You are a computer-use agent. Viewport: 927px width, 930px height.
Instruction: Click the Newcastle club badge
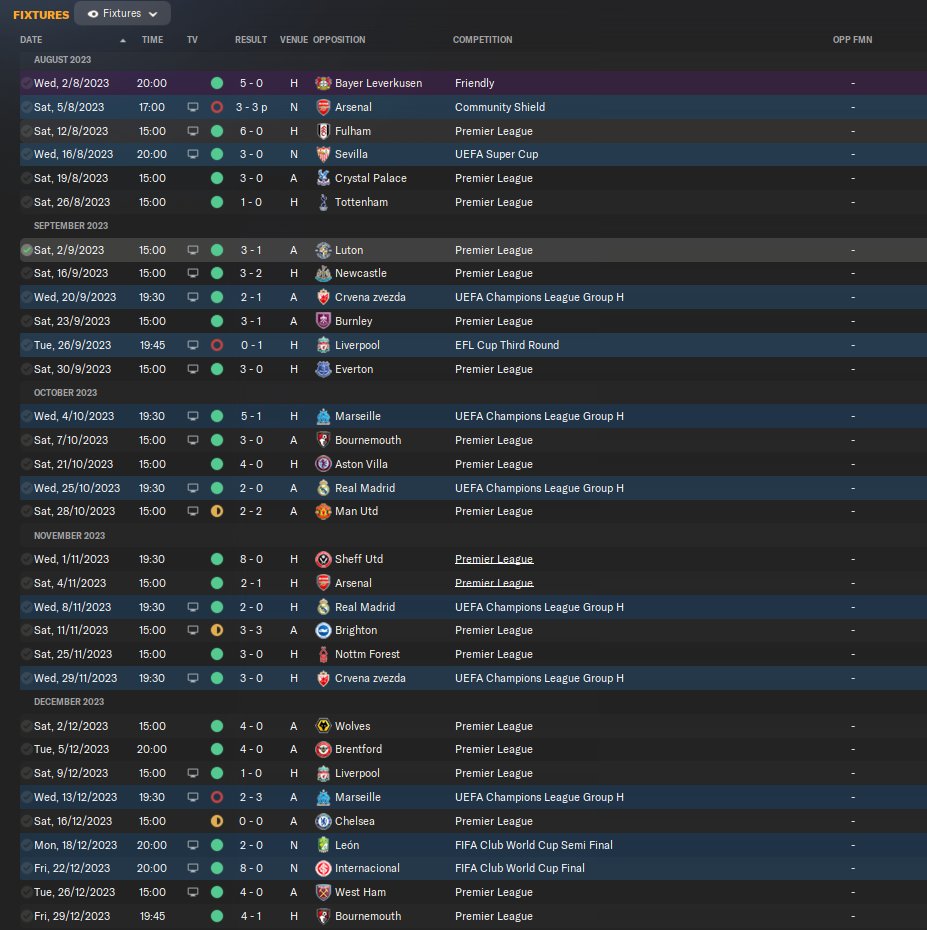coord(323,273)
